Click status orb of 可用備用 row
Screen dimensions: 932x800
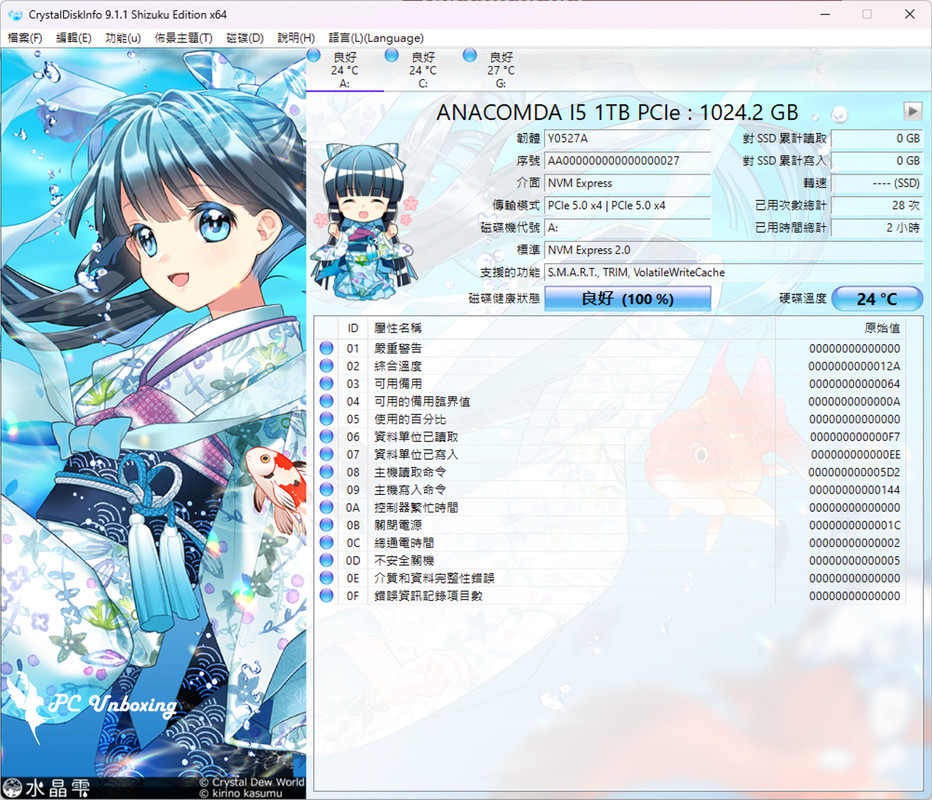click(326, 383)
